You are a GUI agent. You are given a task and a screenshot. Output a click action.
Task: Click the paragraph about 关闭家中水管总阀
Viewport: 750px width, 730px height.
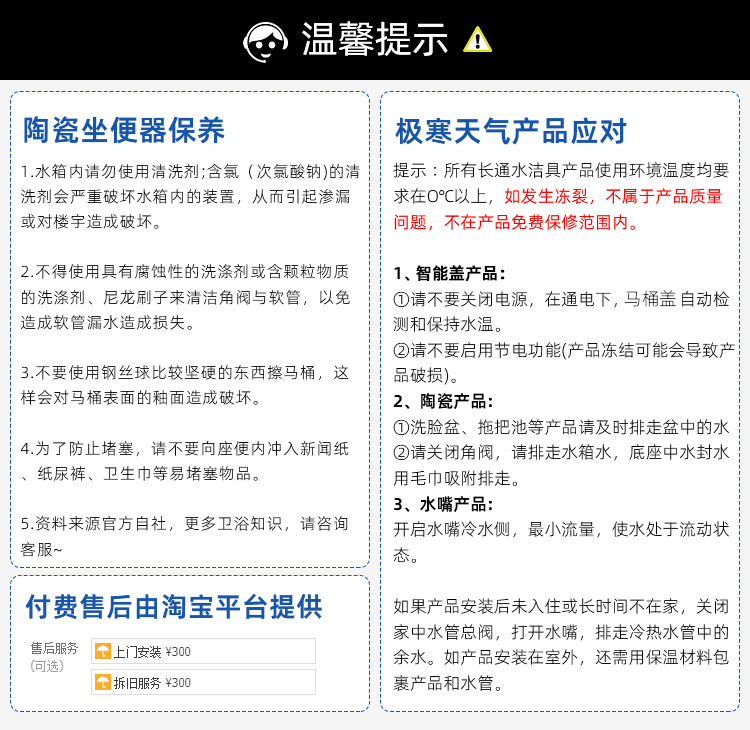point(561,645)
